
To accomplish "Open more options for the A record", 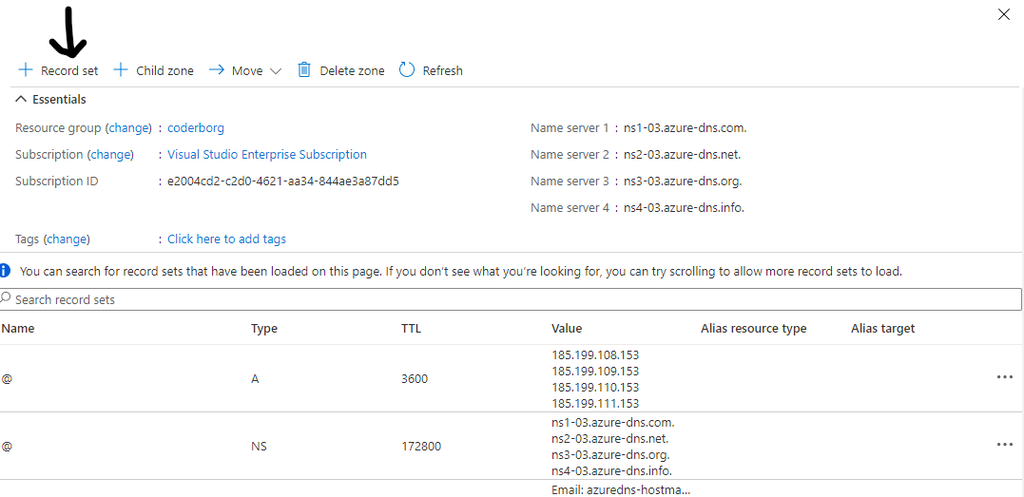I will click(x=1005, y=377).
